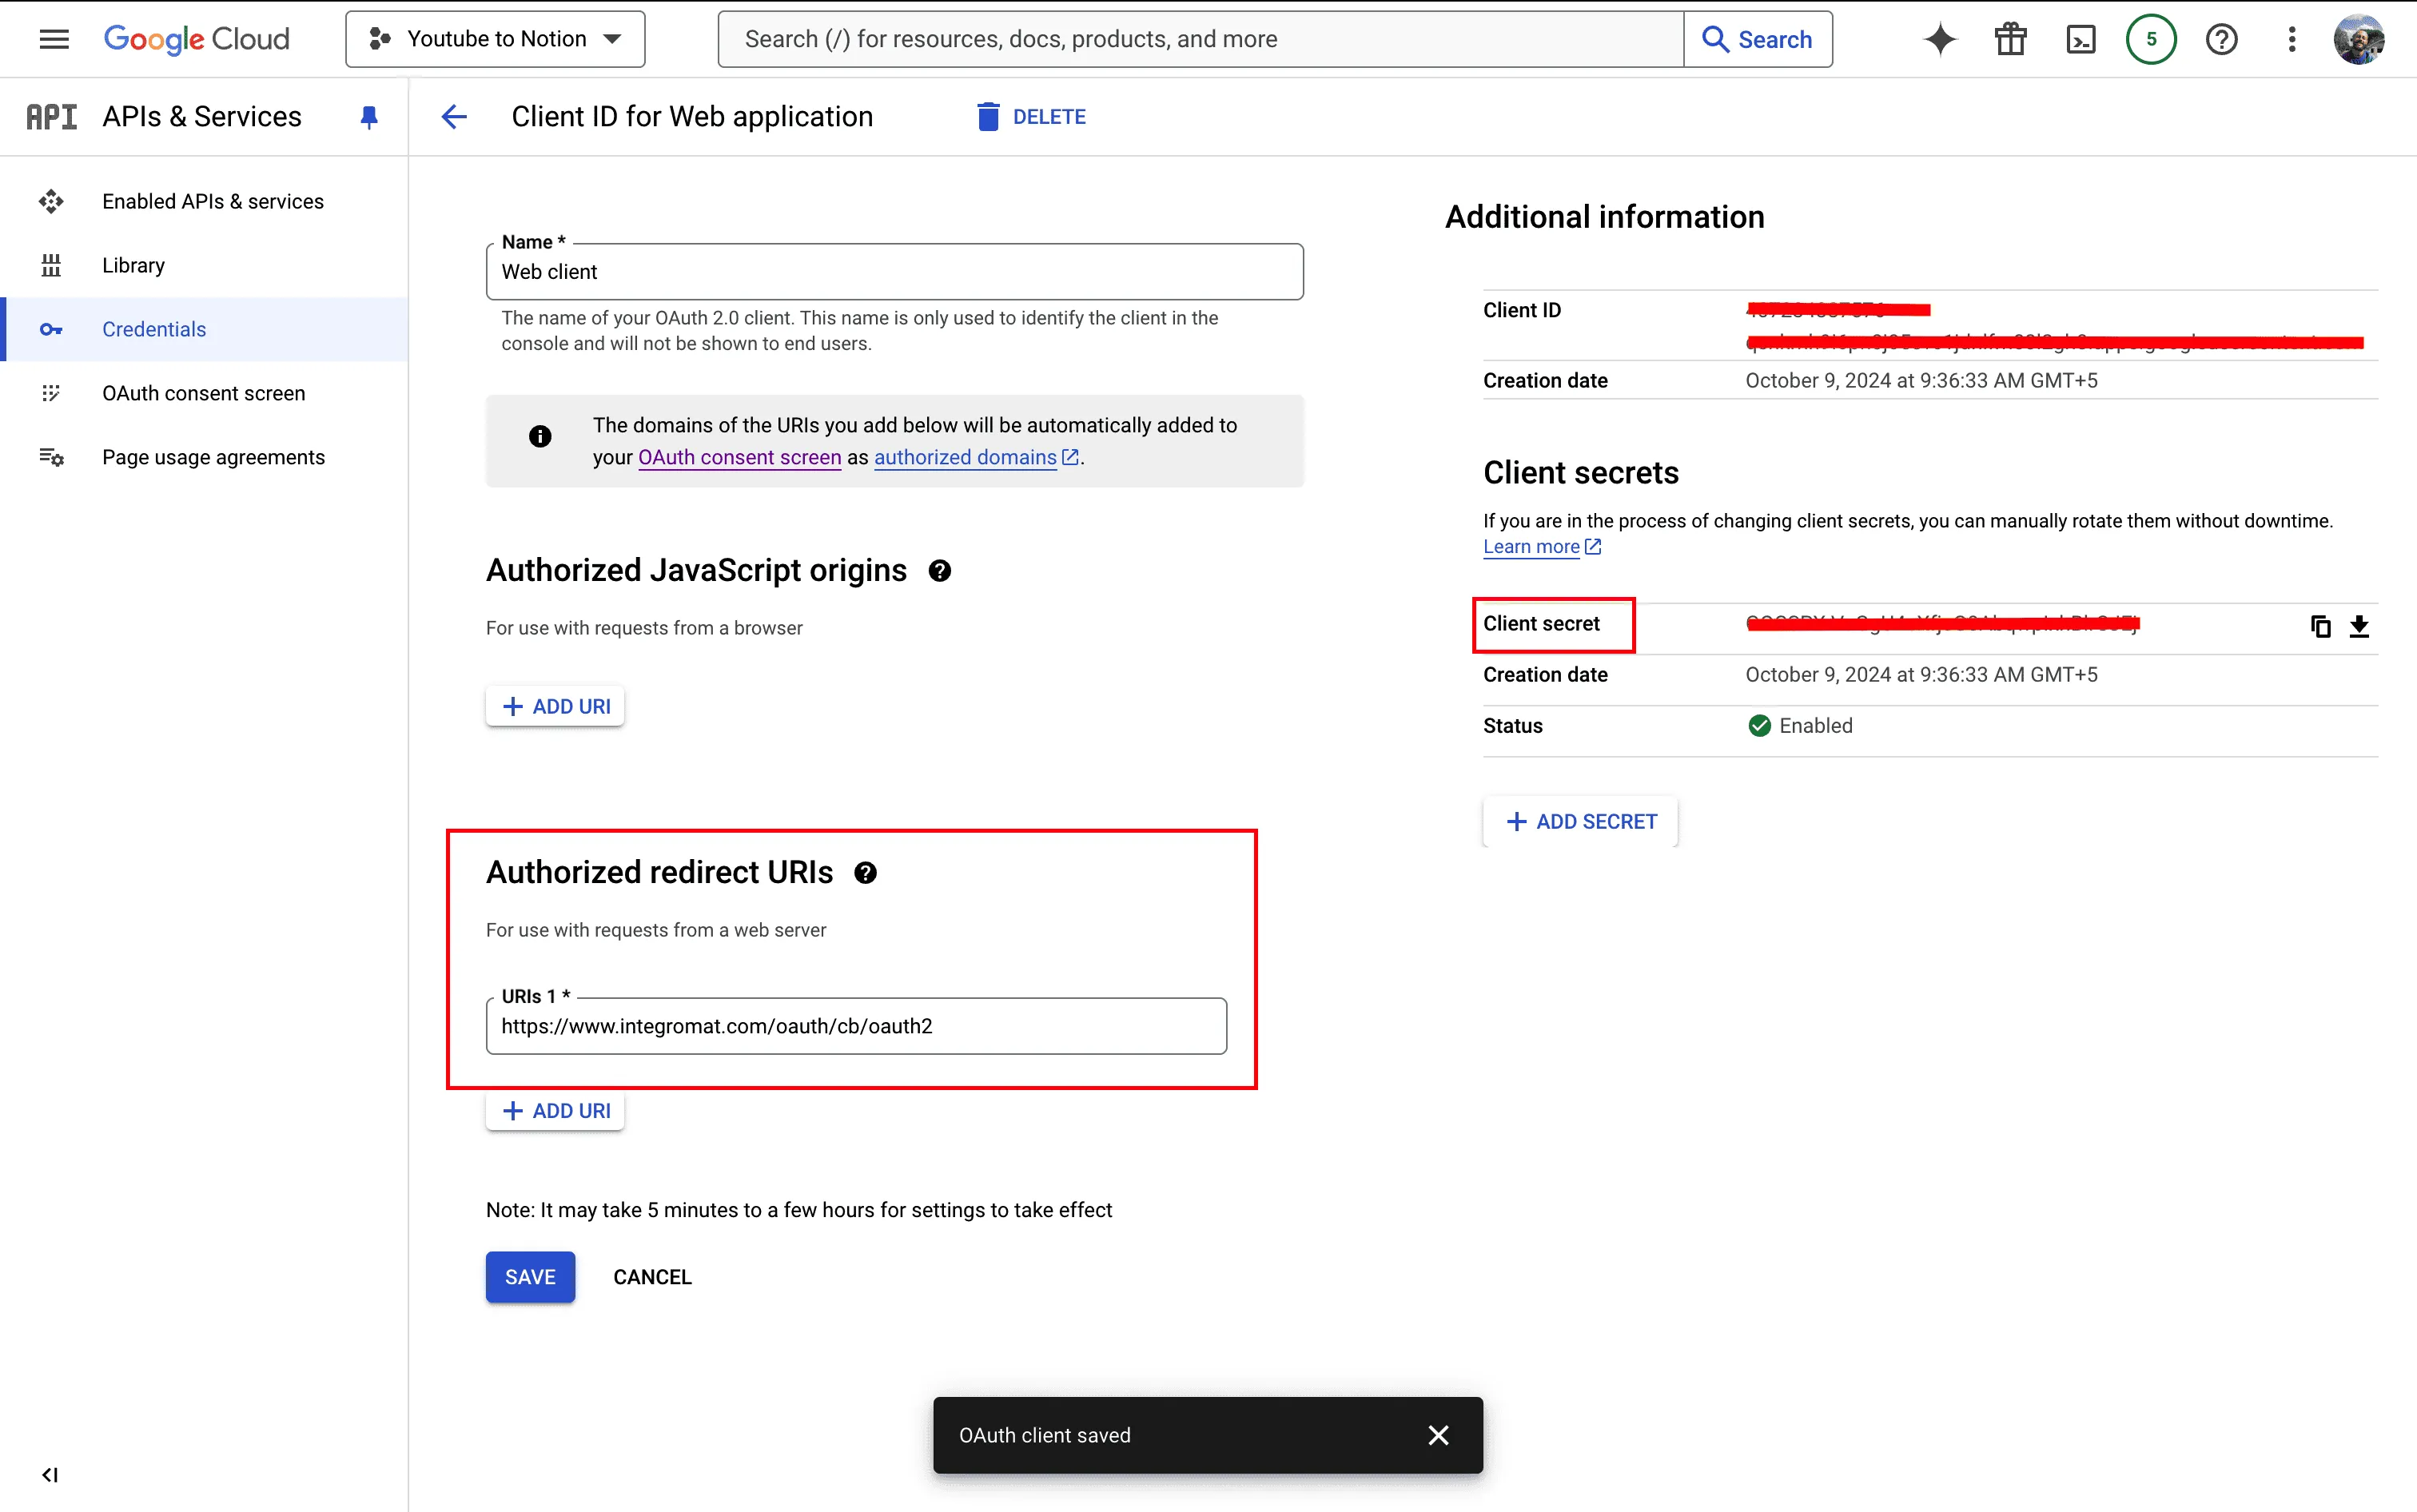Click the Enabled APIs icon in sidebar
Screen dimensions: 2417x1512
(x=51, y=201)
